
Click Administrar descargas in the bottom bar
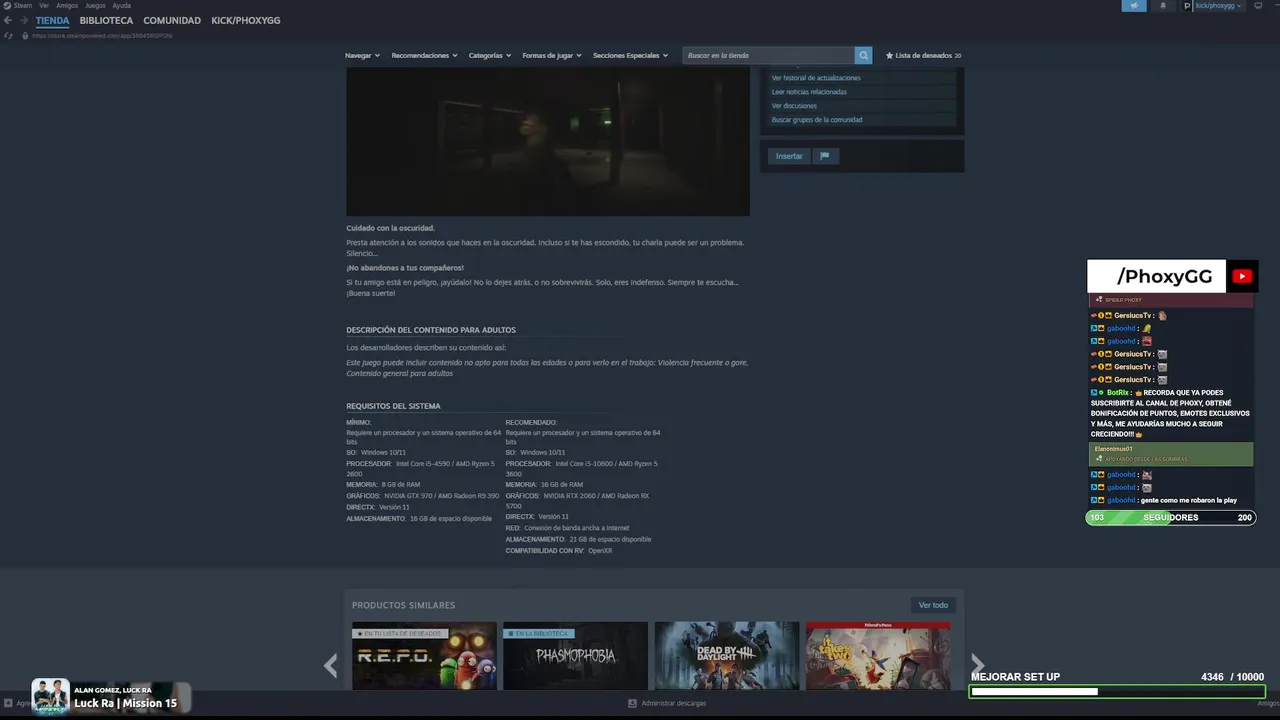click(673, 703)
